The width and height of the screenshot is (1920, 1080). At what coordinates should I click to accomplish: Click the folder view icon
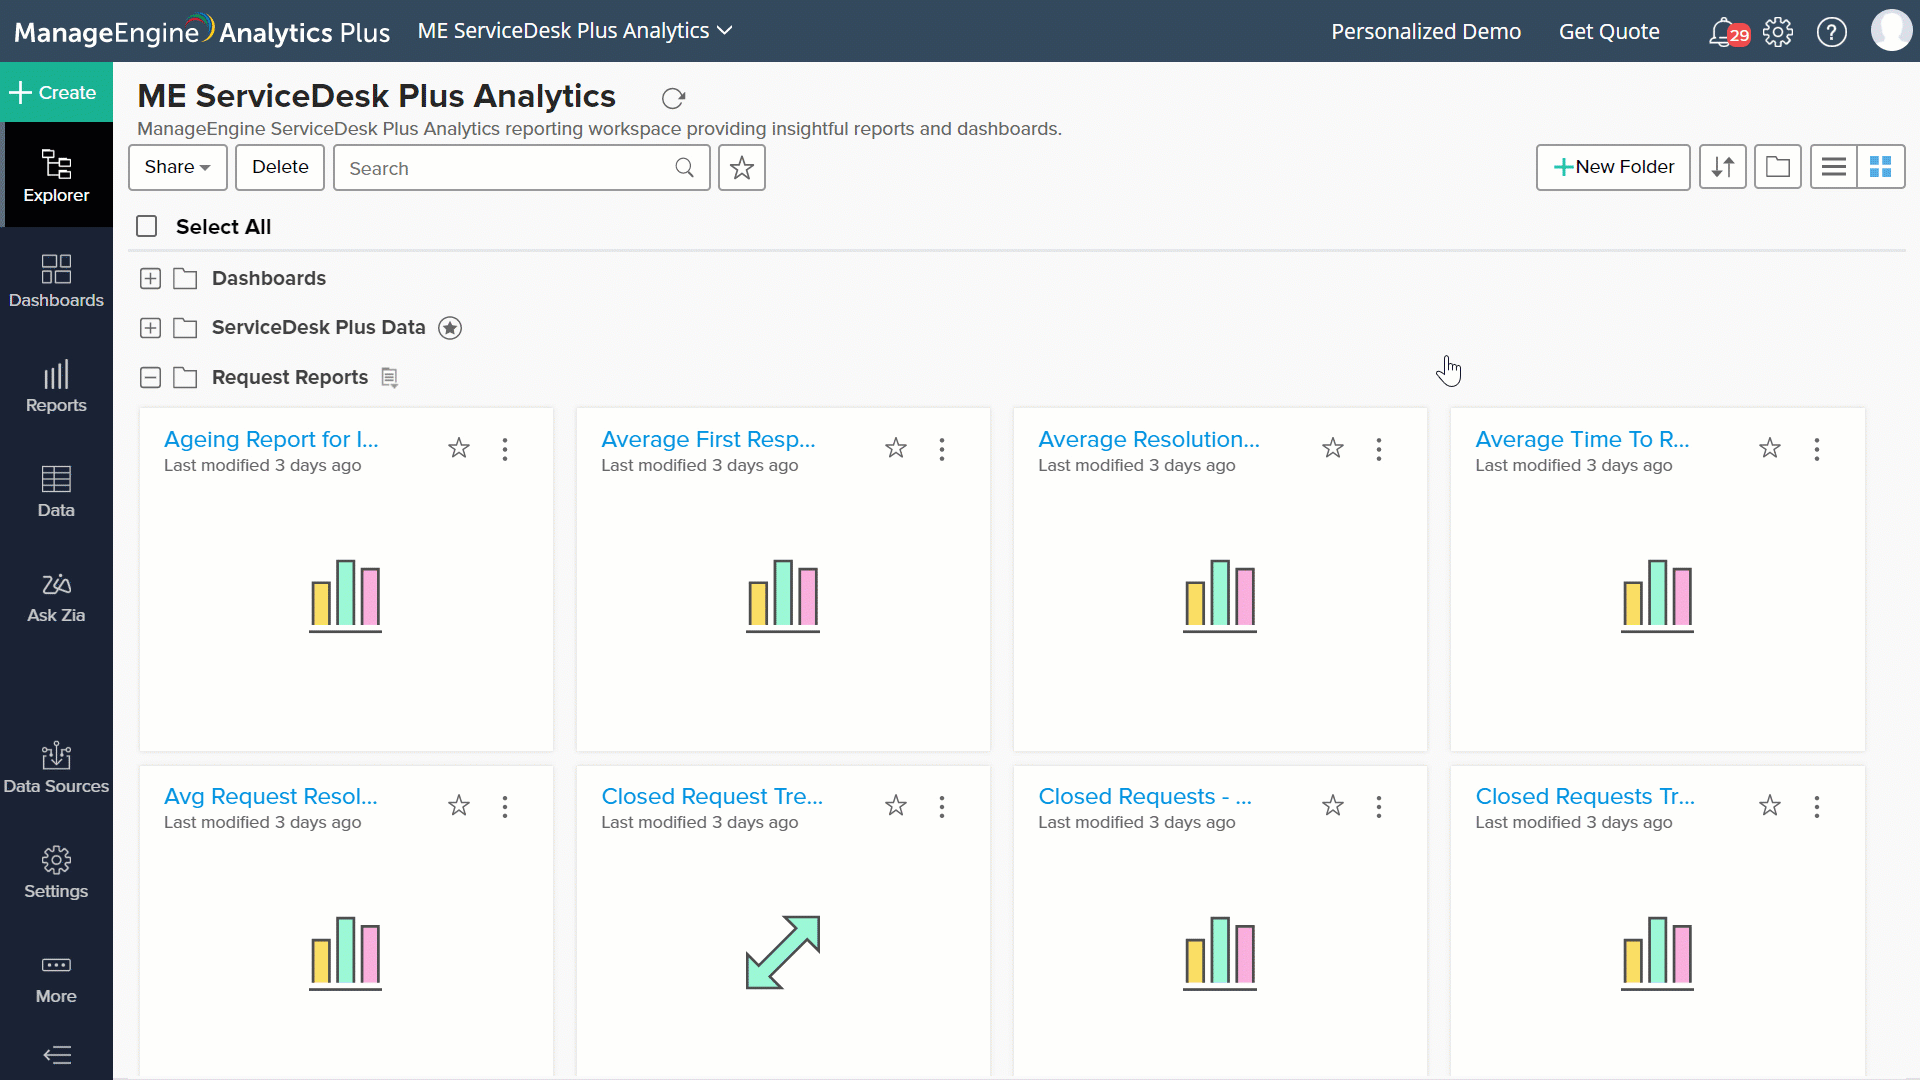point(1777,167)
